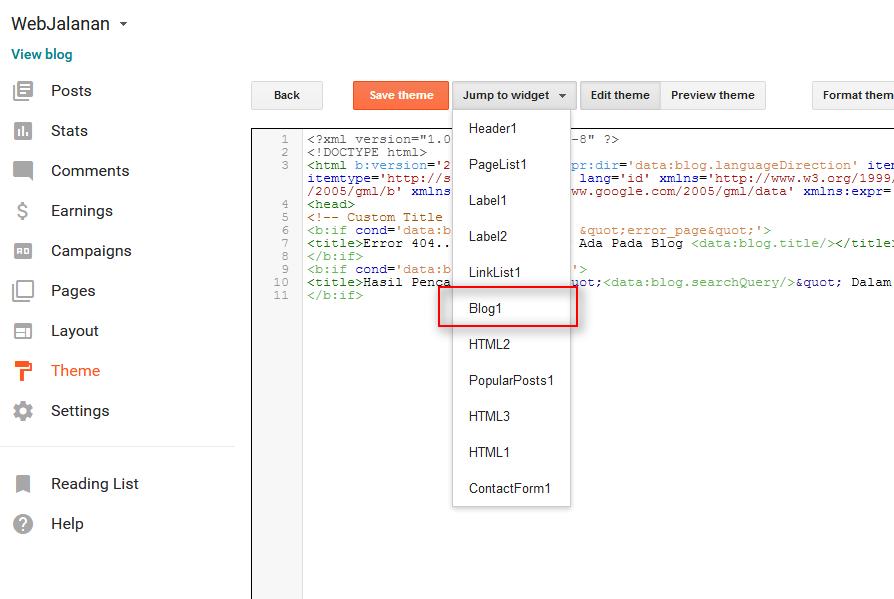Jump to the HTML2 widget
This screenshot has width=894, height=599.
click(511, 344)
